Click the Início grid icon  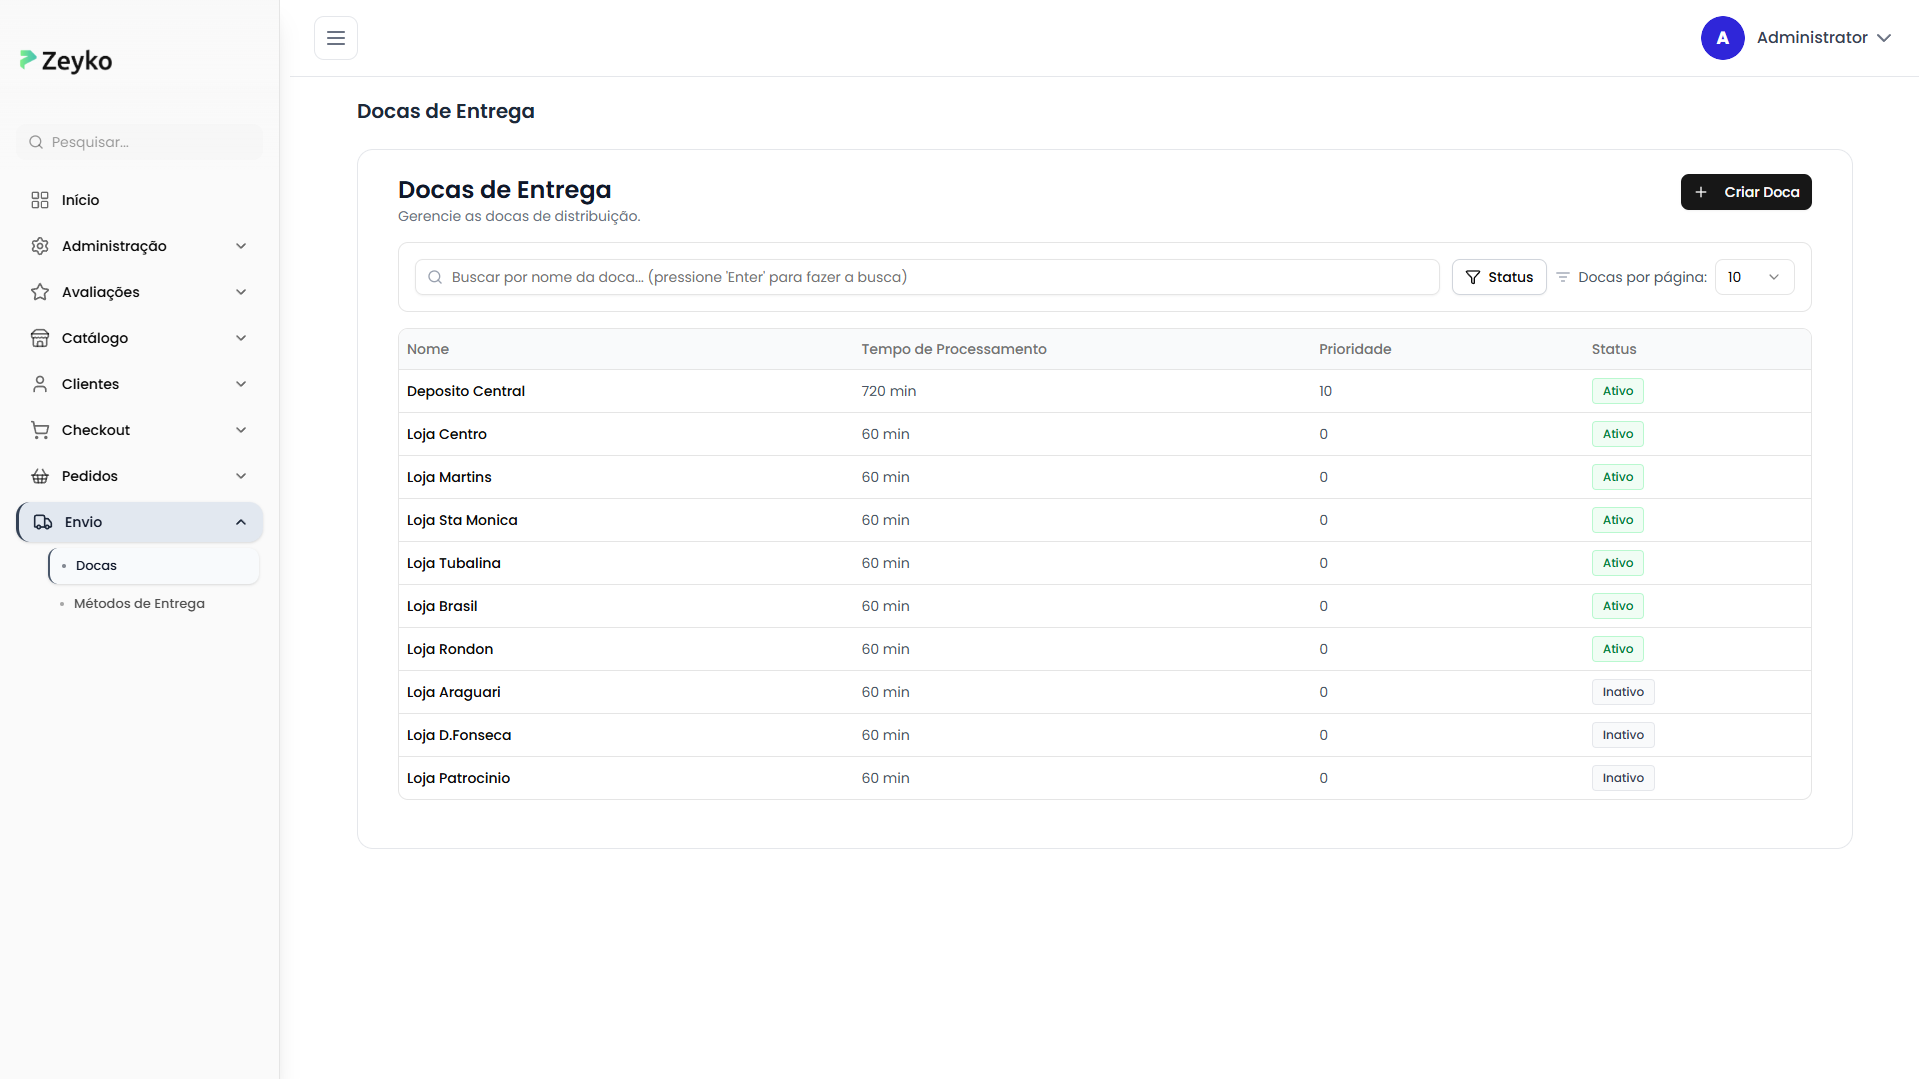pos(40,200)
